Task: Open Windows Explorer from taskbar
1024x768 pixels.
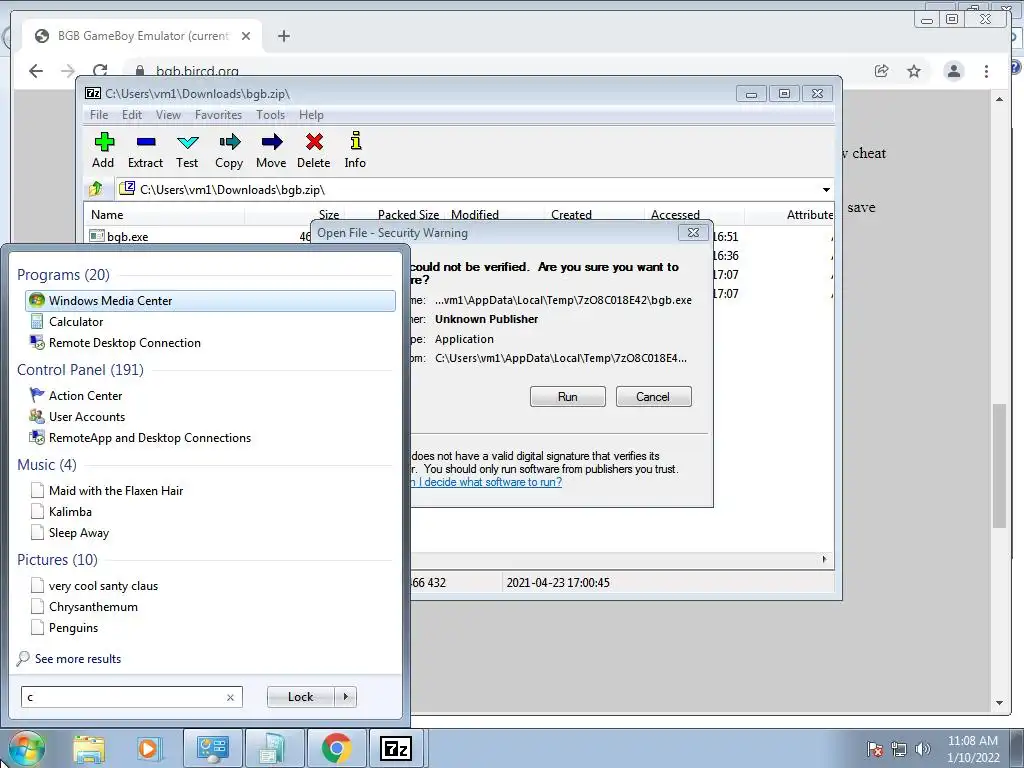Action: [88, 748]
